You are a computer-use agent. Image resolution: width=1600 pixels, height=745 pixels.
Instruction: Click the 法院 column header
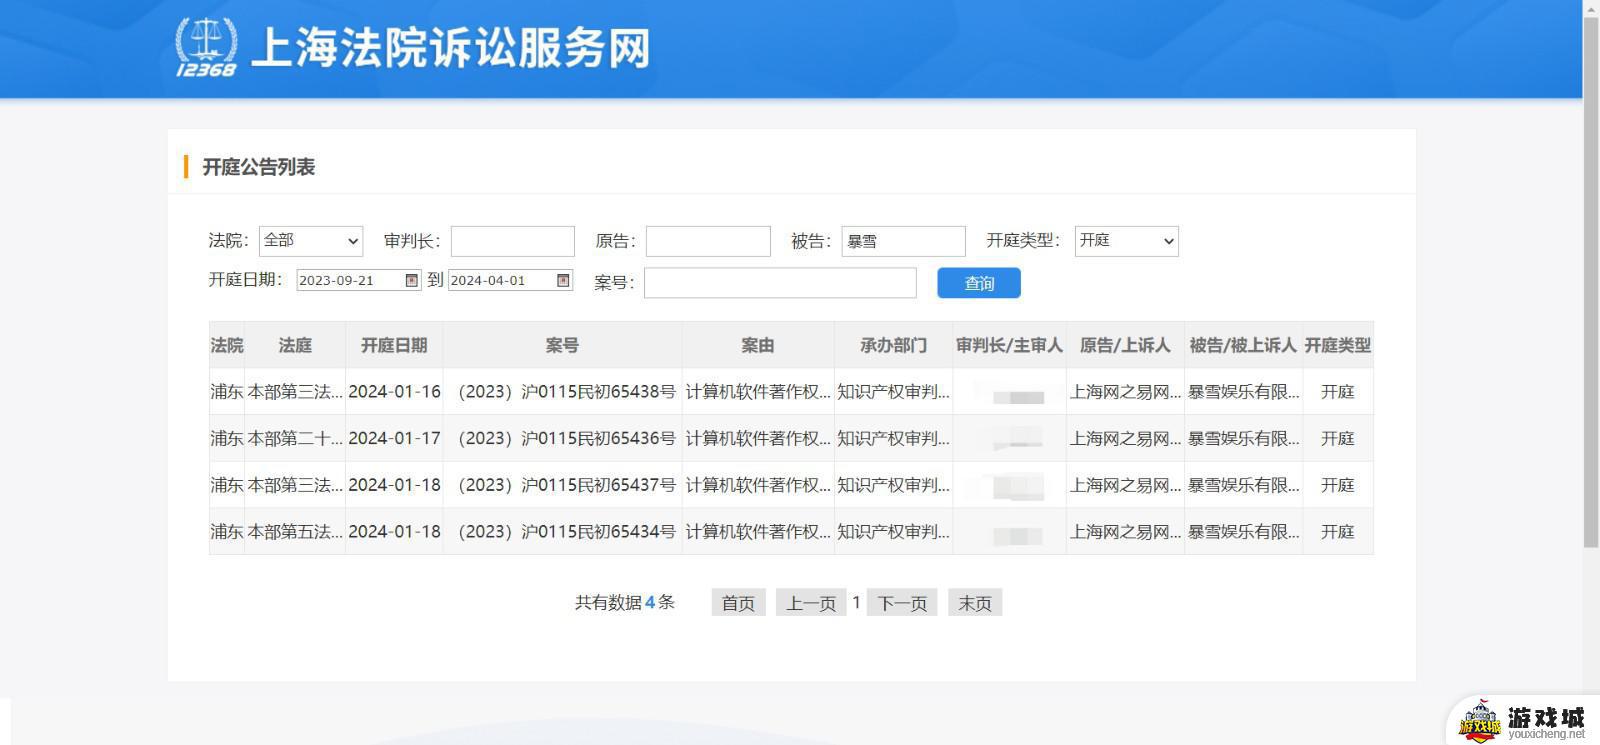(x=227, y=345)
